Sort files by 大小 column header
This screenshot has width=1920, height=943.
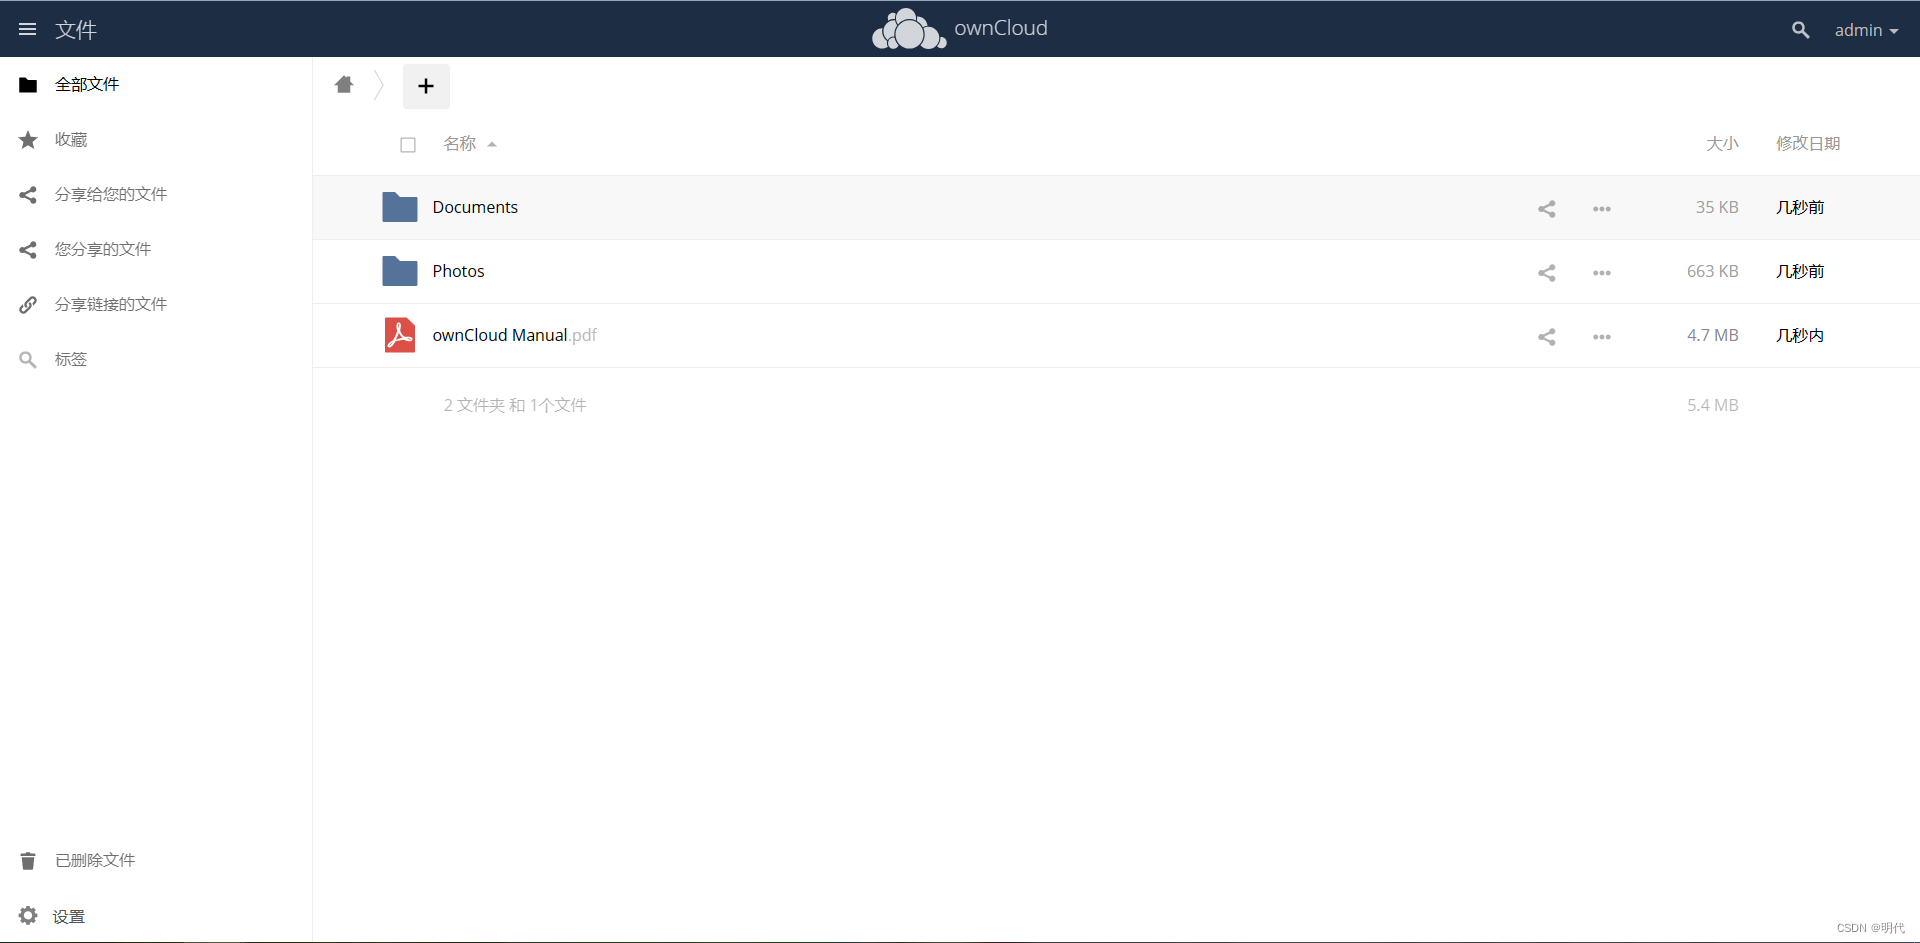[1722, 144]
